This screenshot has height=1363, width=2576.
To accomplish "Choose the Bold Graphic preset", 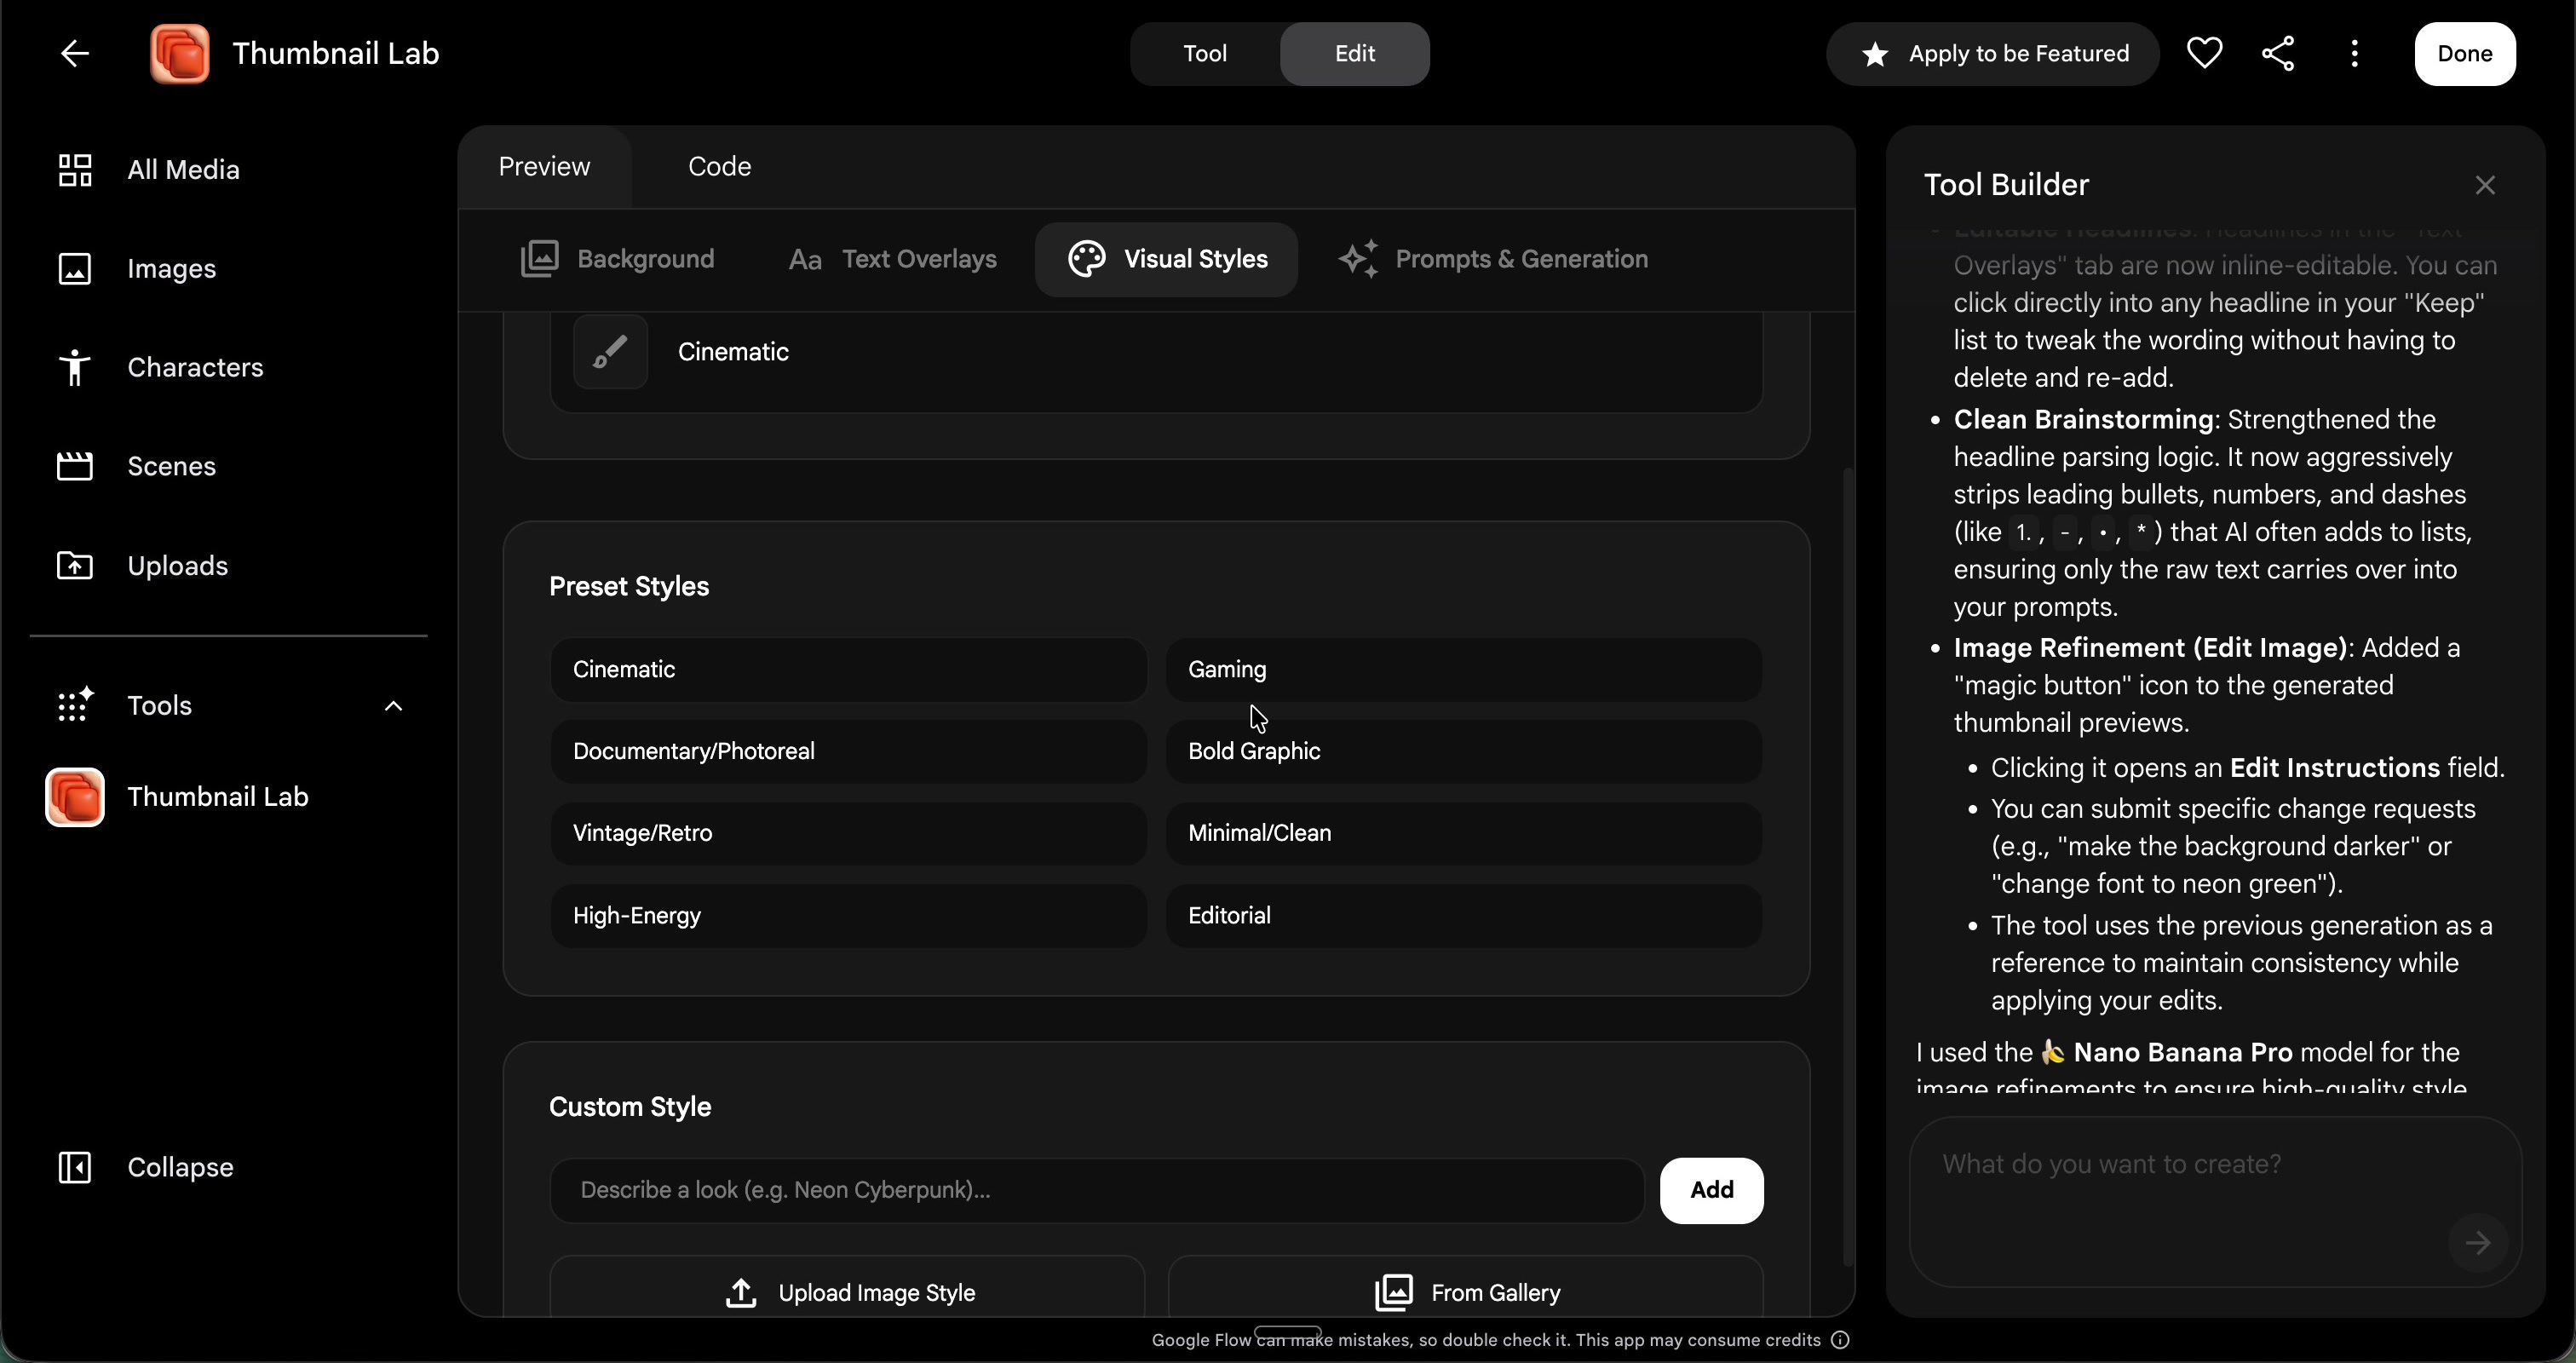I will tap(1464, 752).
